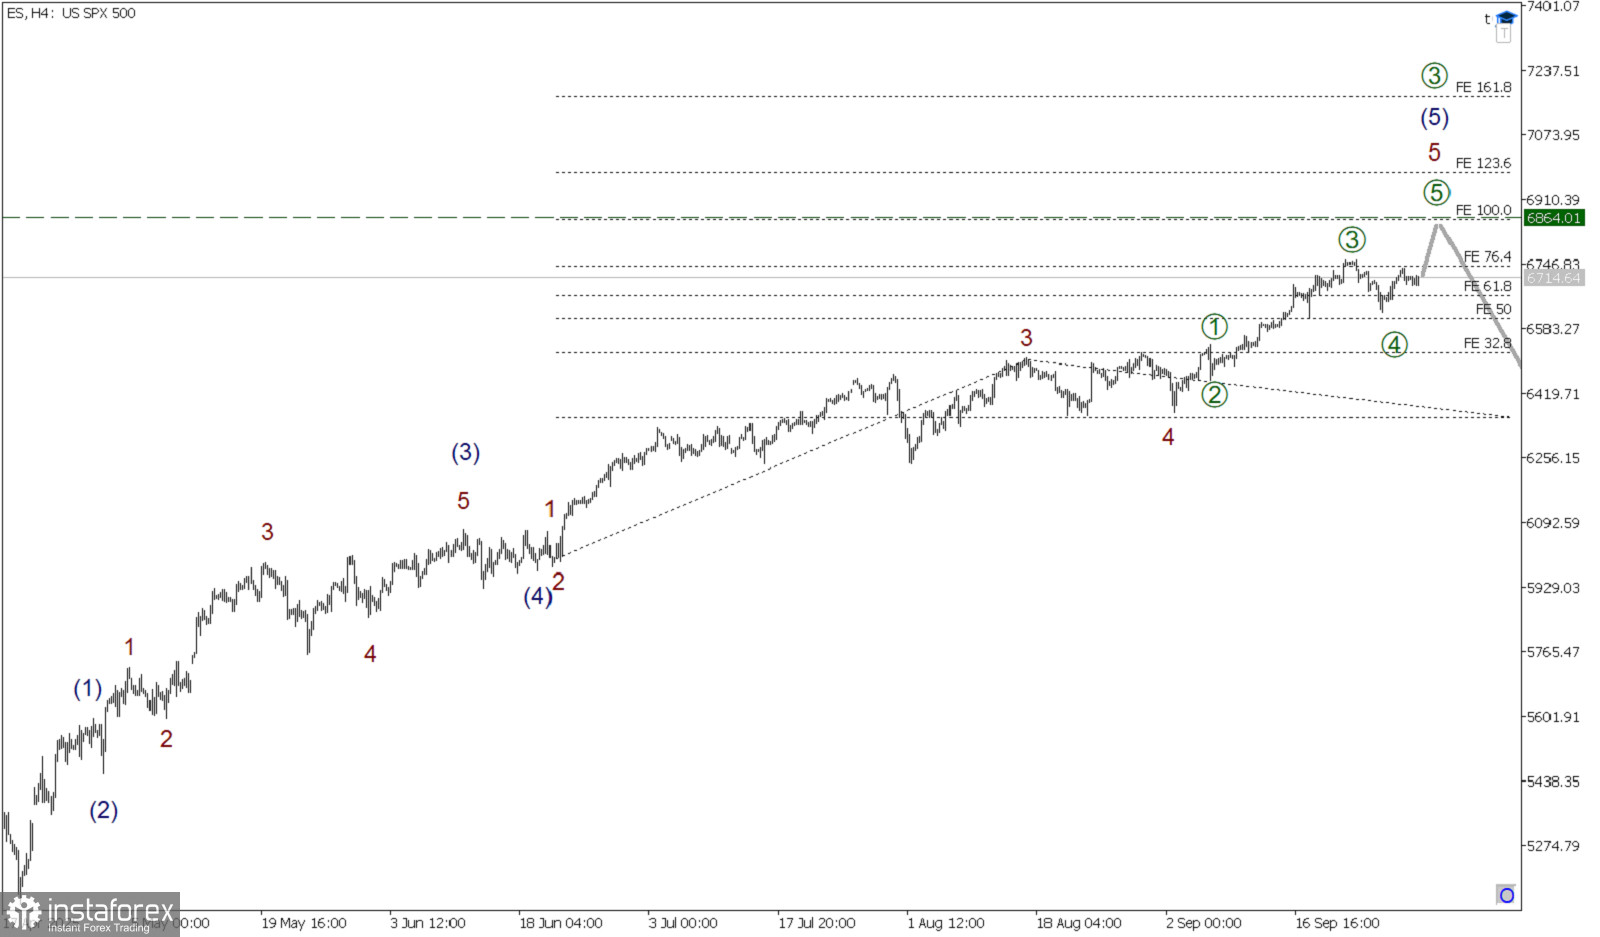The image size is (1600, 937).
Task: Select the green 6864.01 price tag
Action: pos(1554,218)
